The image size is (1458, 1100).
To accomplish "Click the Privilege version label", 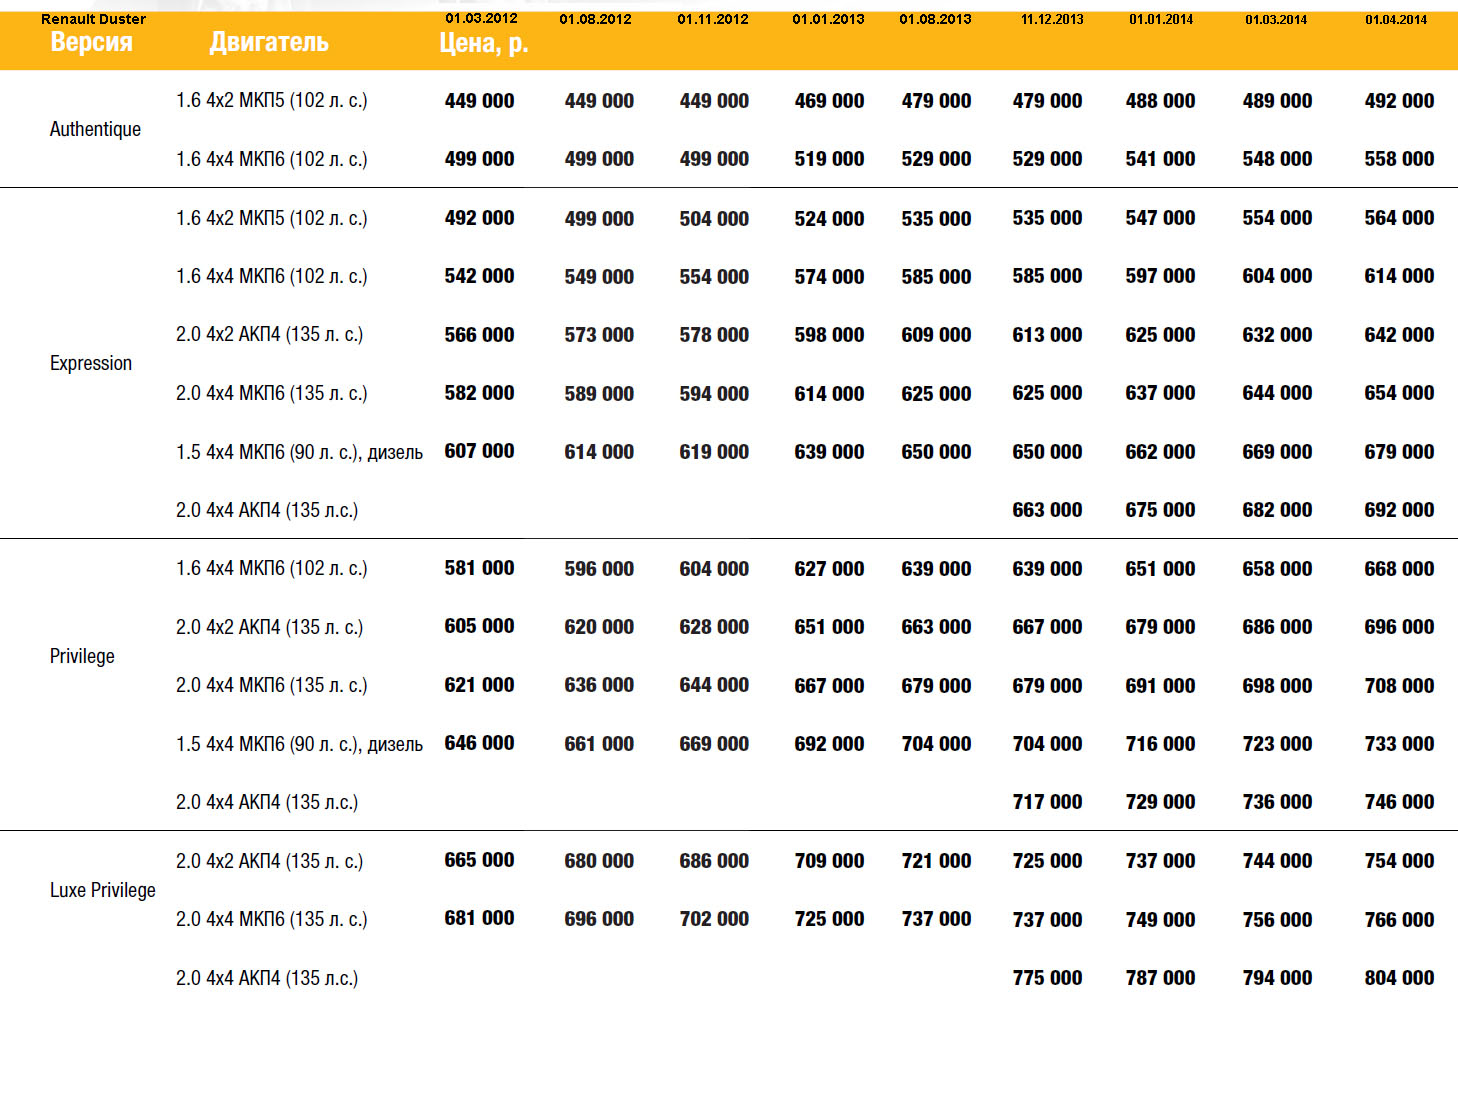I will point(82,656).
